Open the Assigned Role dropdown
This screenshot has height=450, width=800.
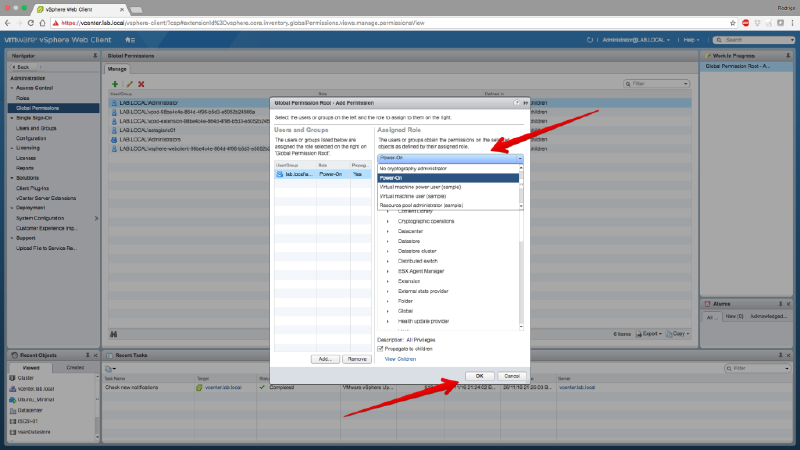pyautogui.click(x=450, y=158)
